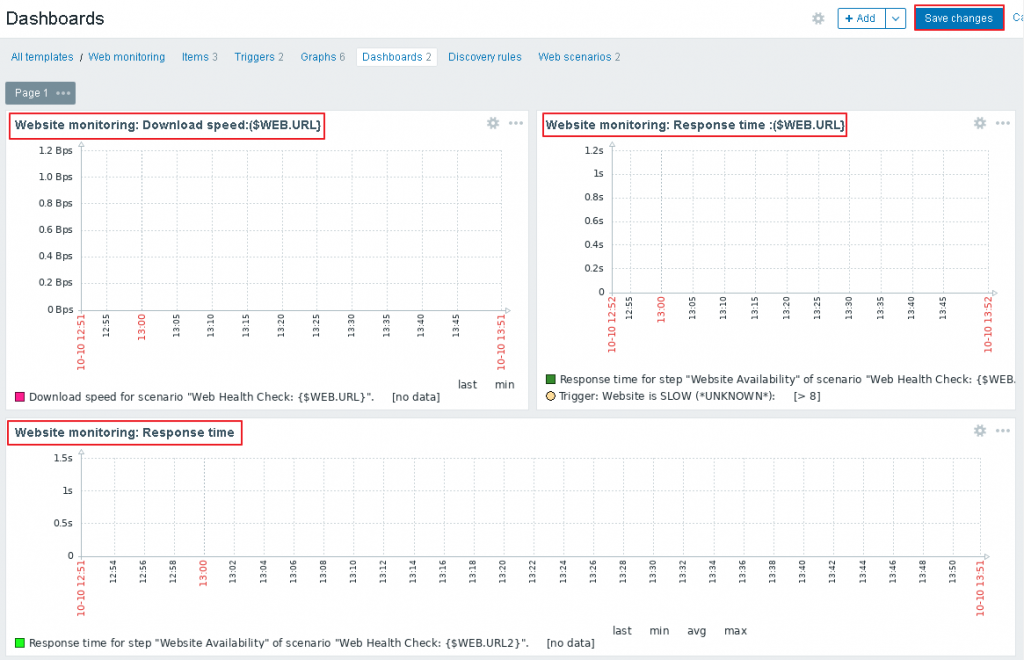Click the Dashboards page heading
This screenshot has height=660, width=1024.
click(55, 18)
